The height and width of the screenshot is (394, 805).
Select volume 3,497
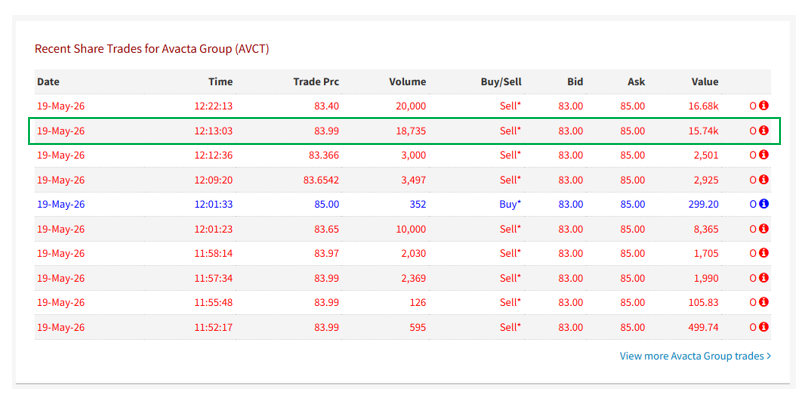413,180
